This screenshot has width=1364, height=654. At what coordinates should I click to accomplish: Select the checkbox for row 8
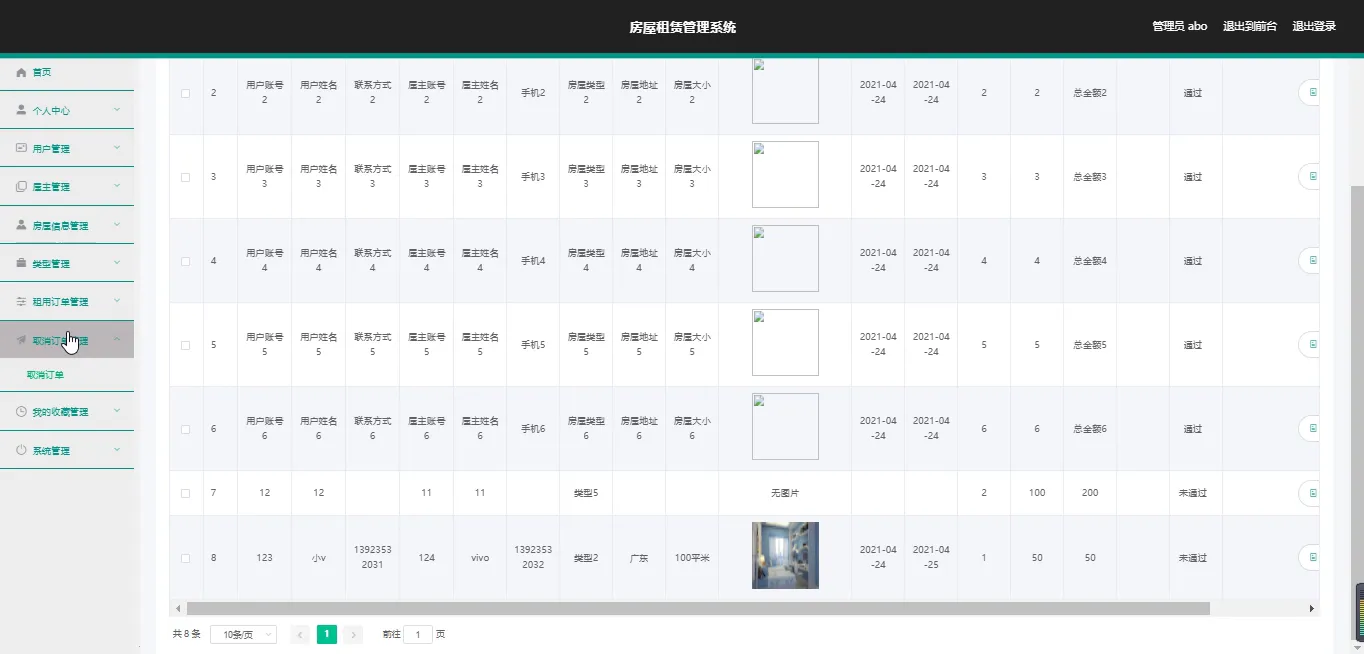(x=185, y=558)
